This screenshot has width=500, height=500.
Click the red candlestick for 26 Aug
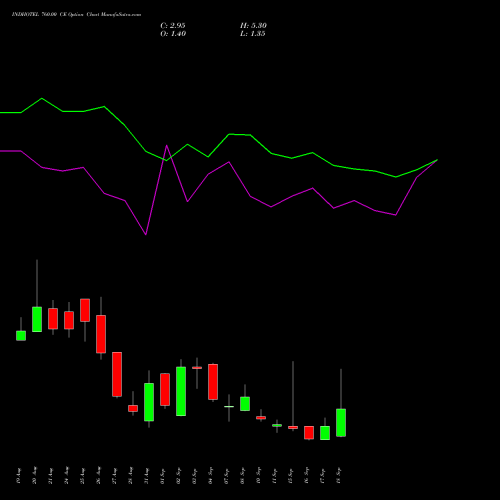click(x=101, y=334)
